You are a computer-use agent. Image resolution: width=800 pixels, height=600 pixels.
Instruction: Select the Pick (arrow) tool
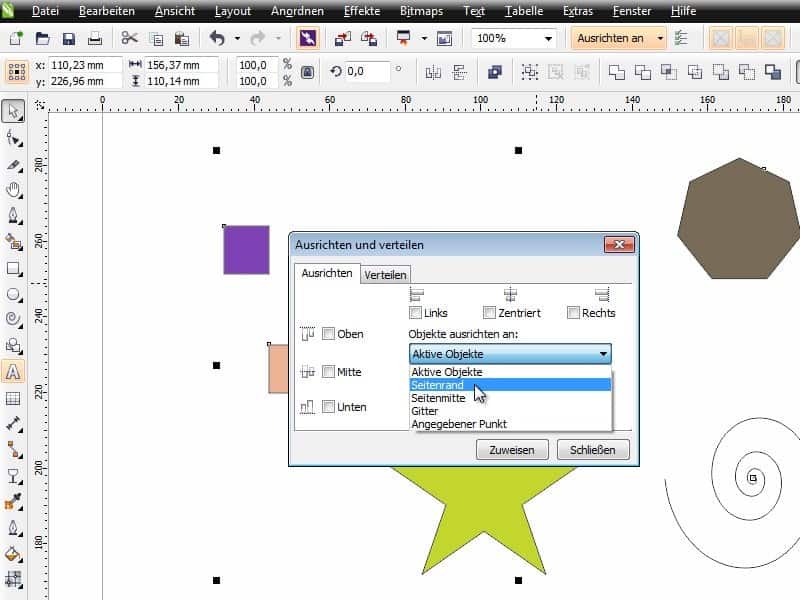coord(13,111)
